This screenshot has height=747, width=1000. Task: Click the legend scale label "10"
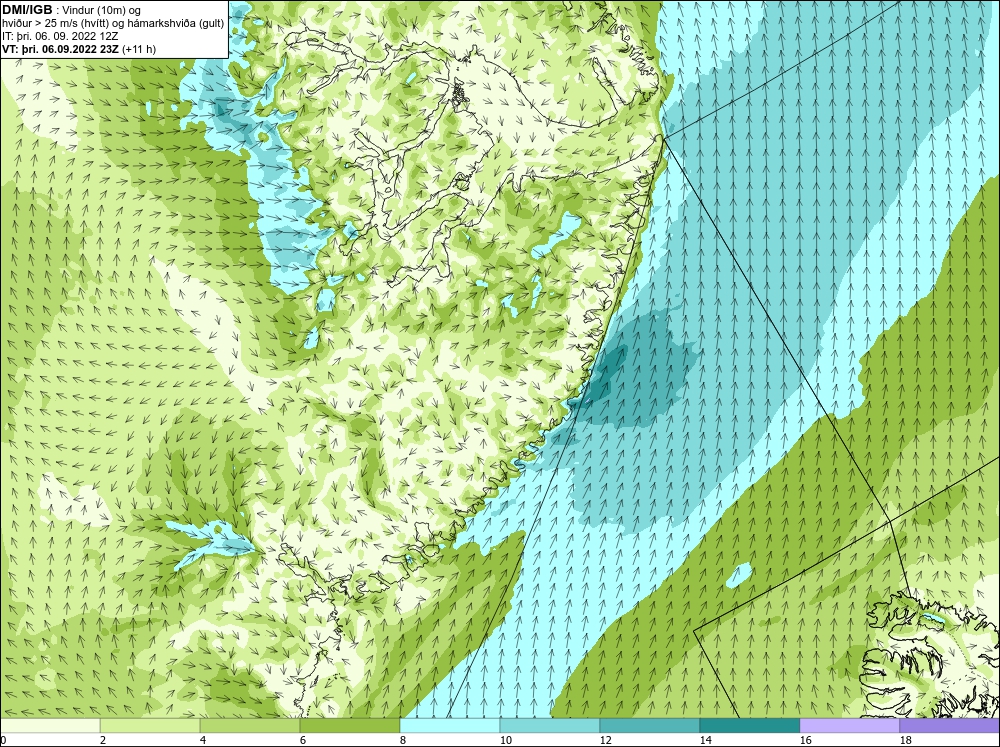506,740
